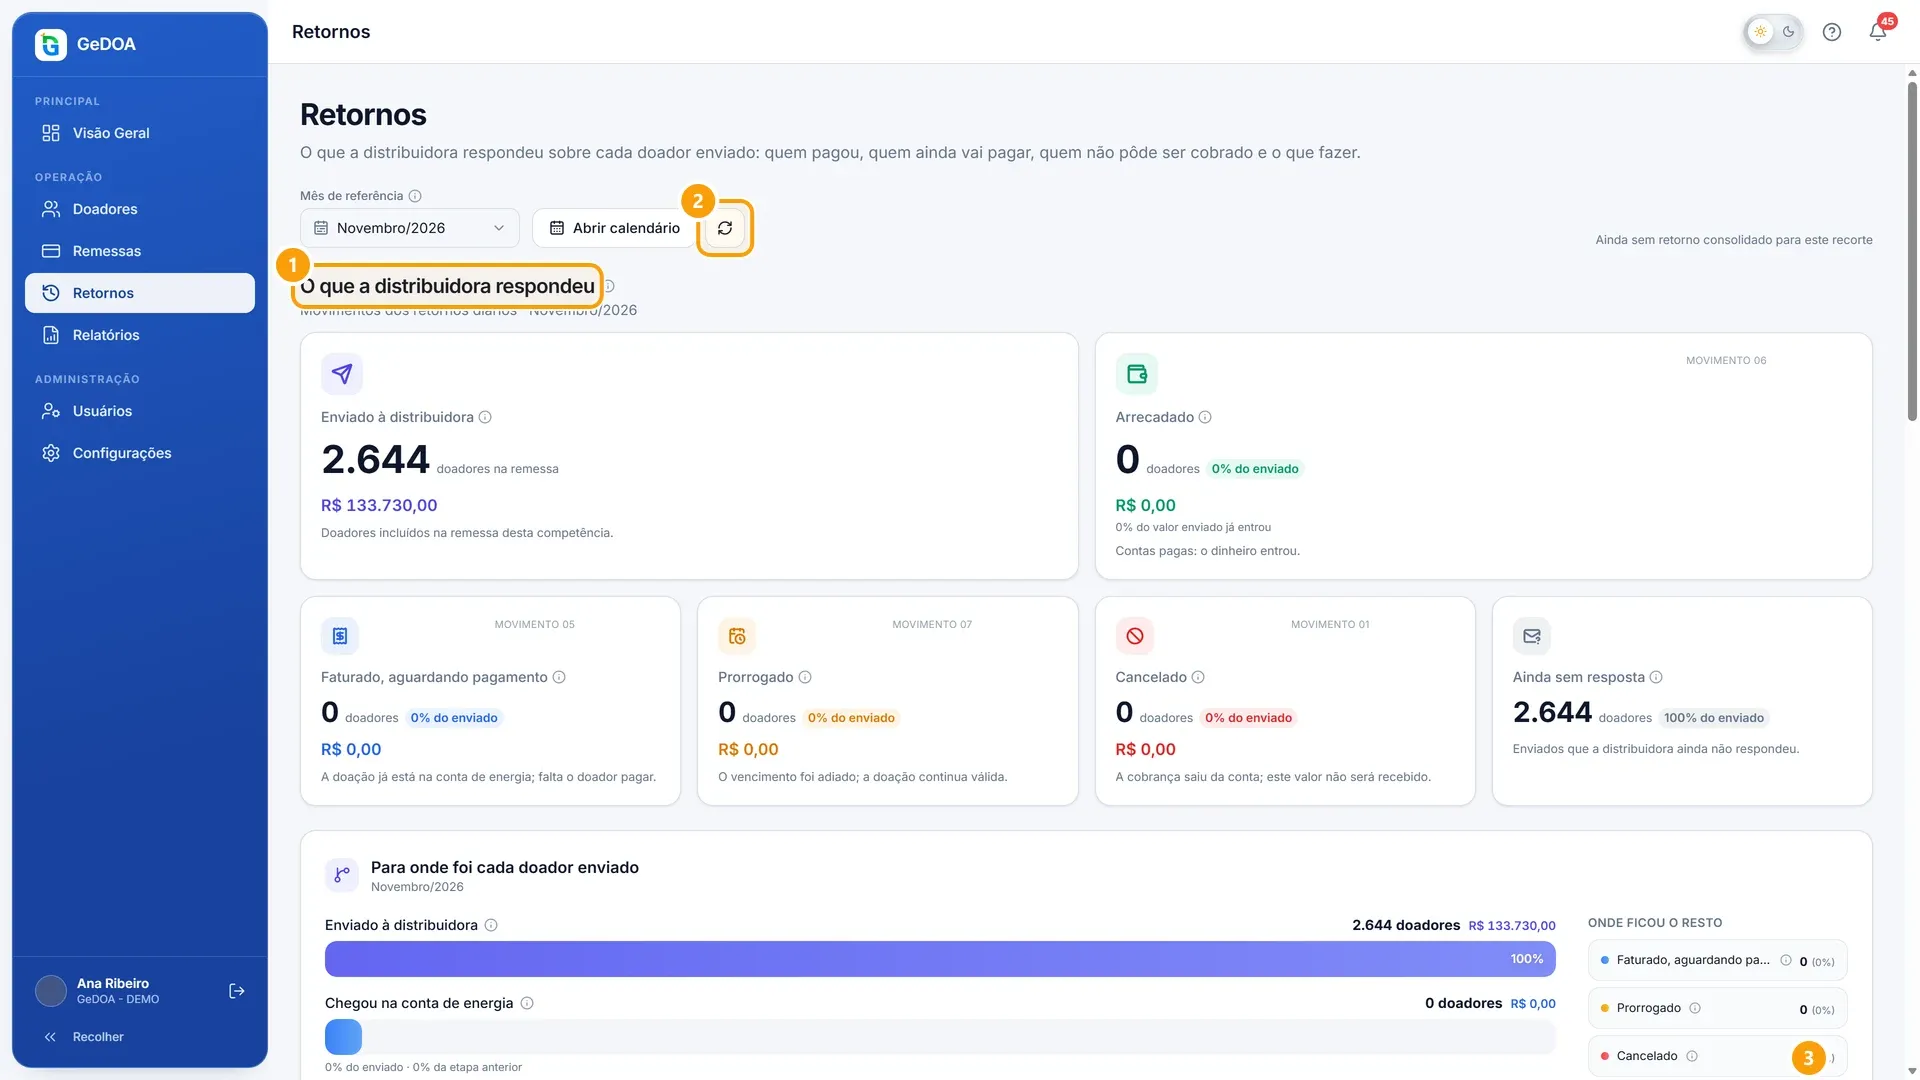1920x1080 pixels.
Task: Click the Faturado, aguardando pa... legend row
Action: 1717,961
